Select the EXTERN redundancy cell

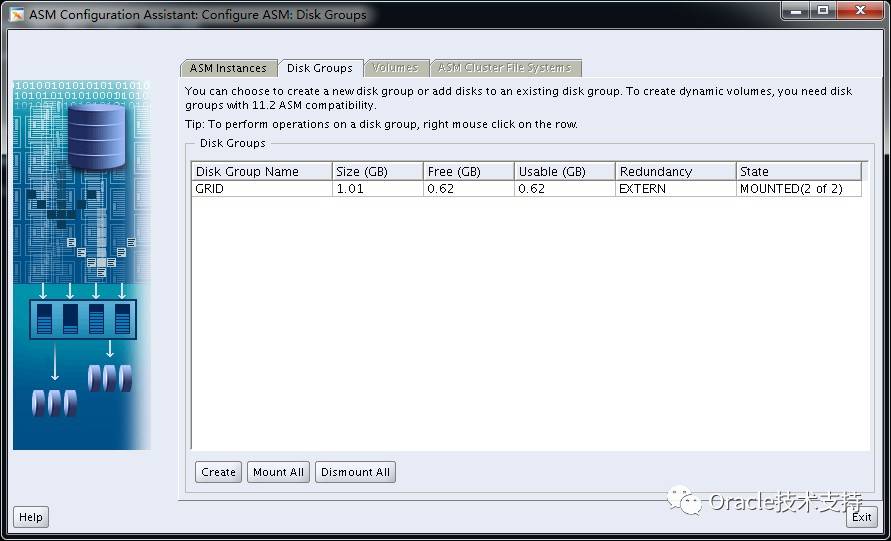pos(676,189)
